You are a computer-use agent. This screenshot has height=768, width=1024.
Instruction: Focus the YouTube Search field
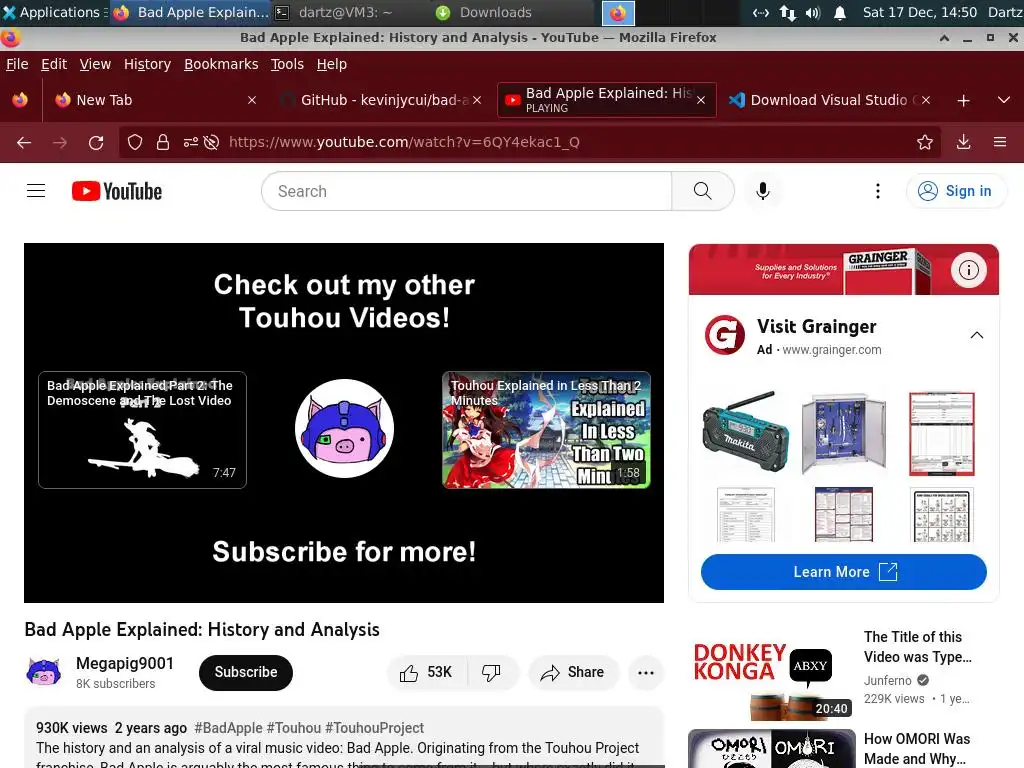pyautogui.click(x=466, y=191)
